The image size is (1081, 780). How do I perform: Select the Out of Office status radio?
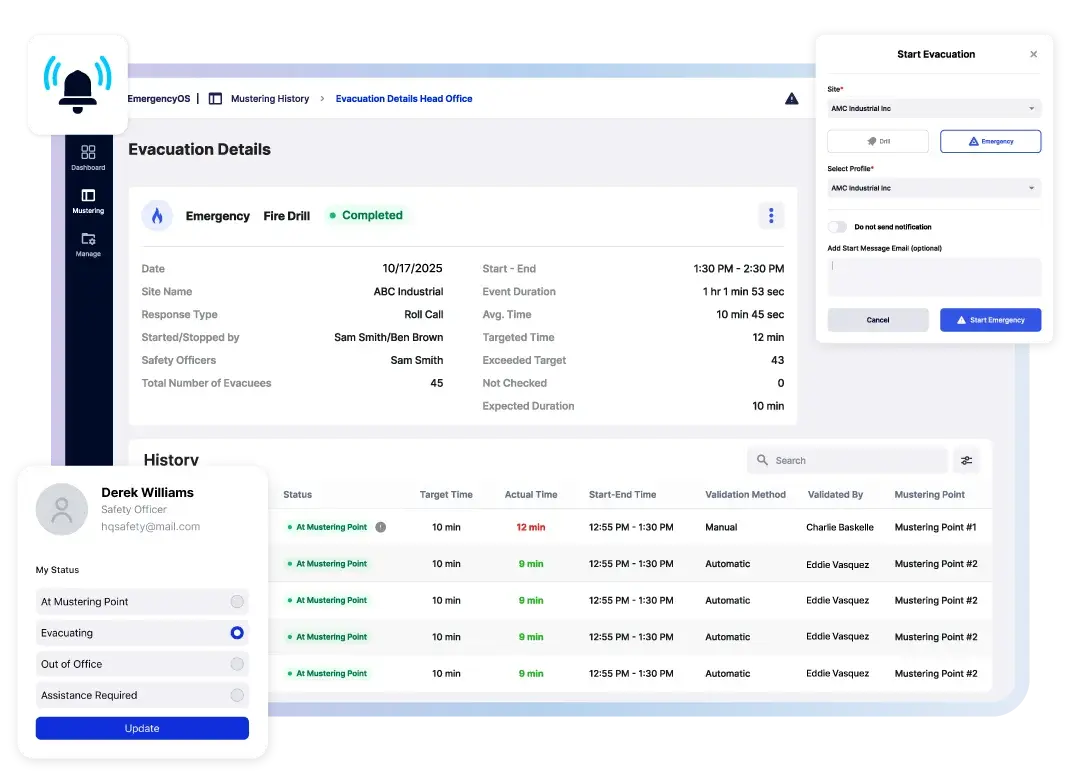(236, 664)
